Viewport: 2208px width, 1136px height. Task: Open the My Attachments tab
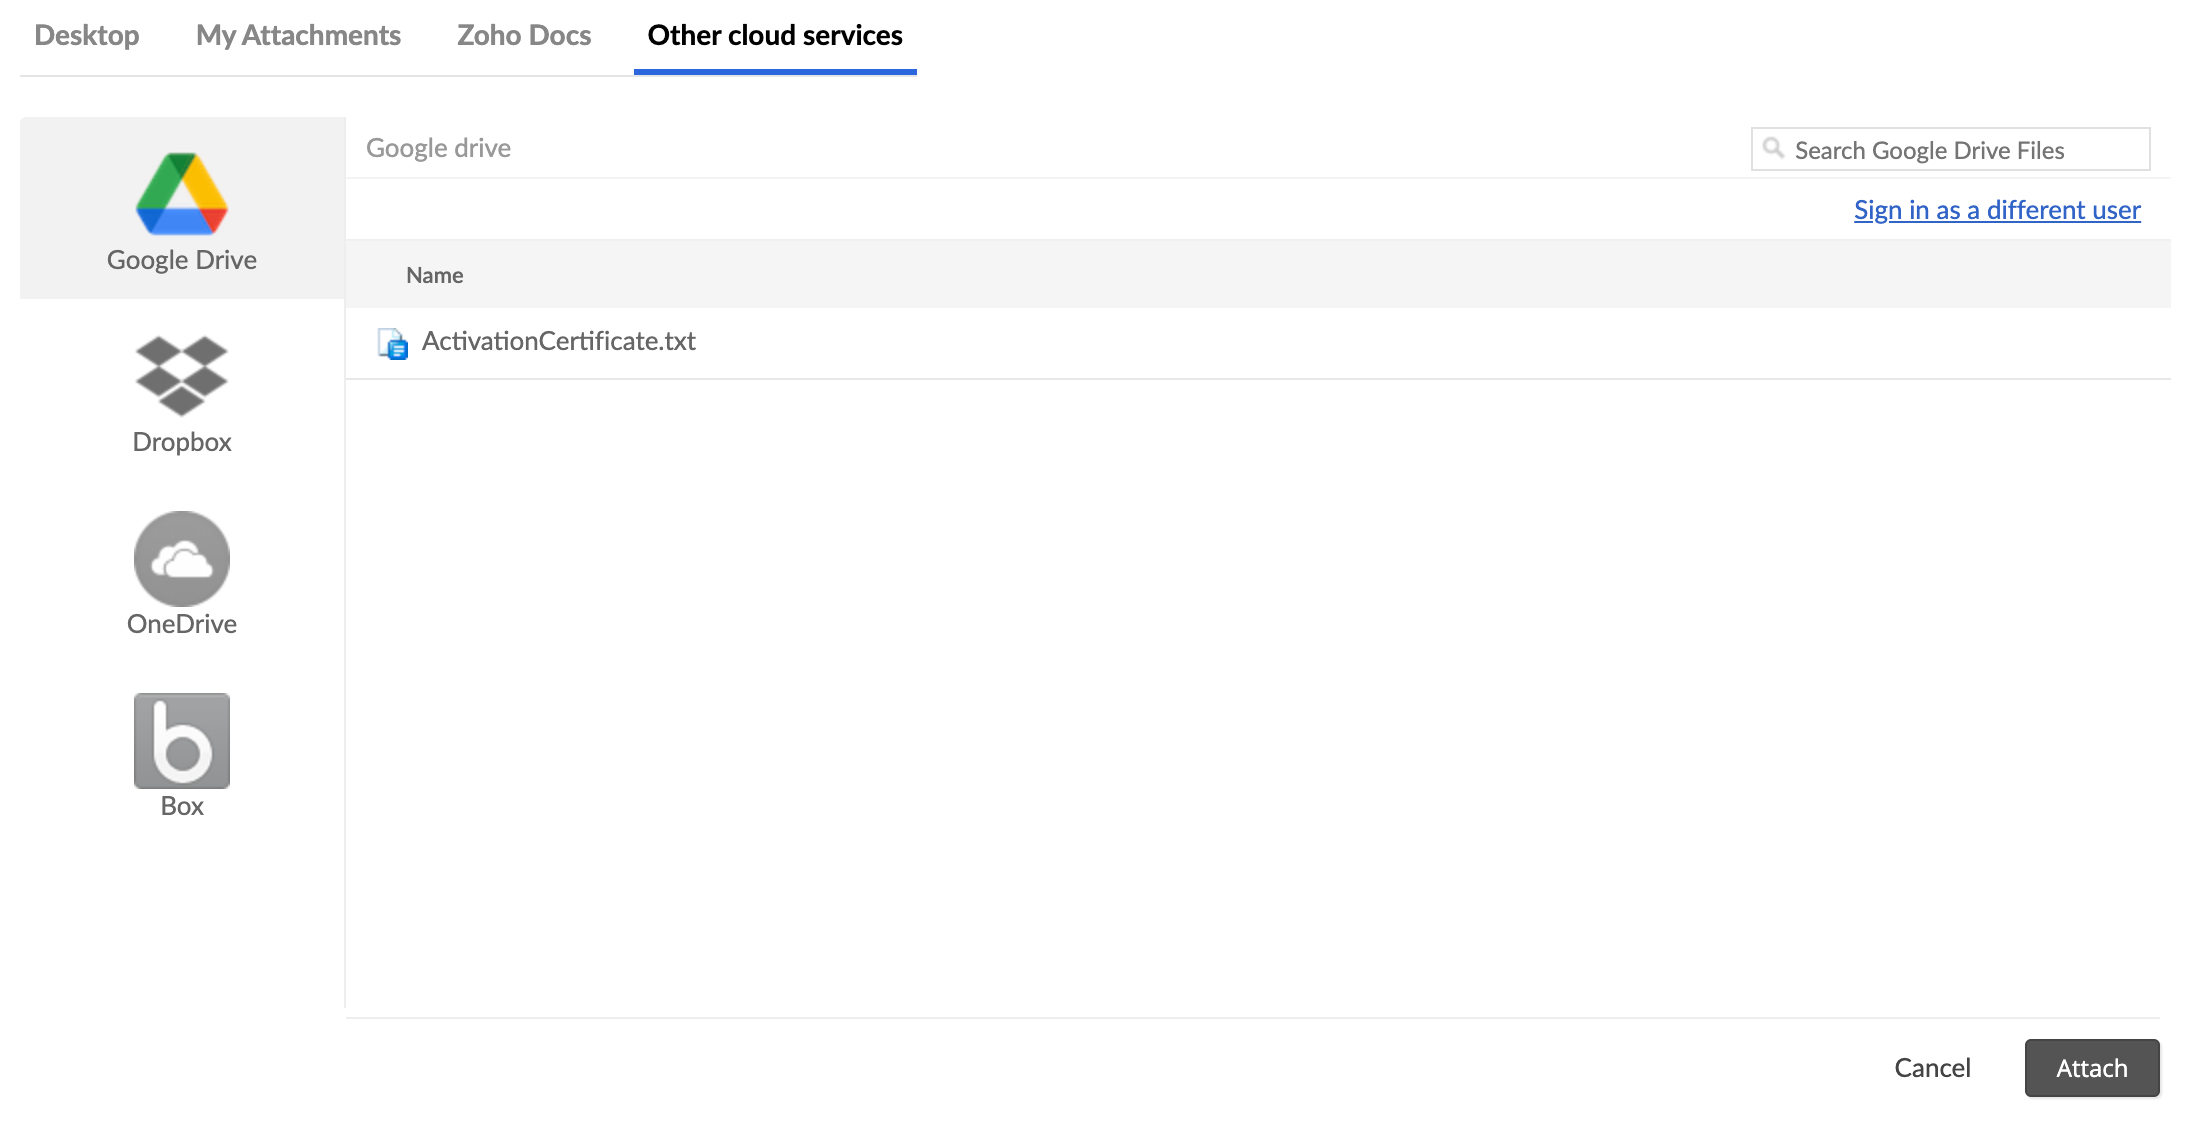(x=298, y=36)
